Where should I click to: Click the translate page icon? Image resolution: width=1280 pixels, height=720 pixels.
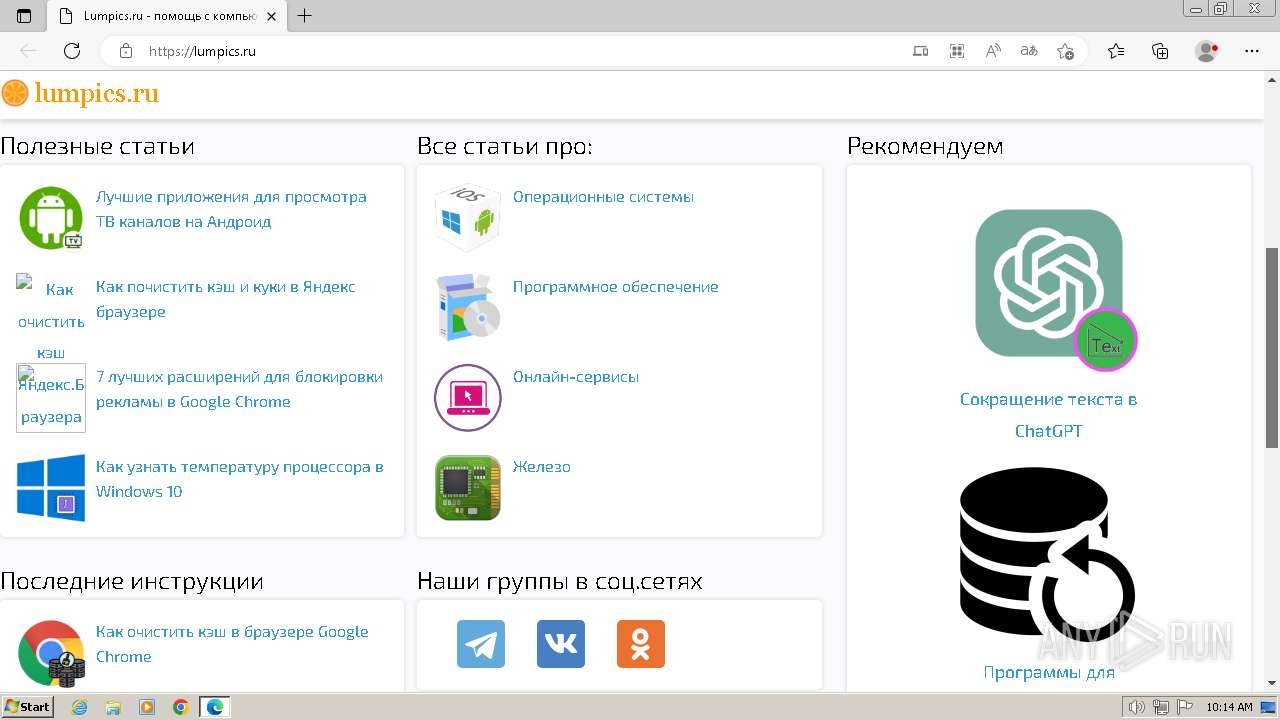click(1029, 51)
